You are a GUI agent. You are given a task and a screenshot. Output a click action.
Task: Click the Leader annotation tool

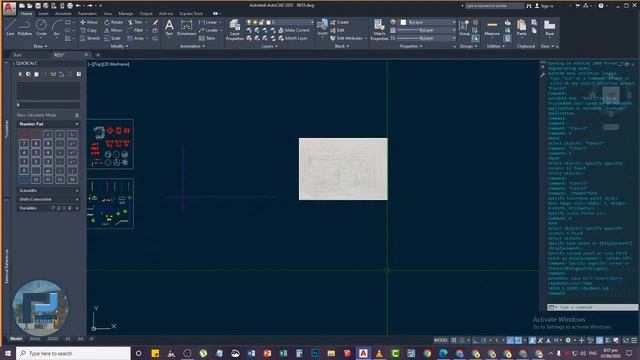[x=209, y=30]
